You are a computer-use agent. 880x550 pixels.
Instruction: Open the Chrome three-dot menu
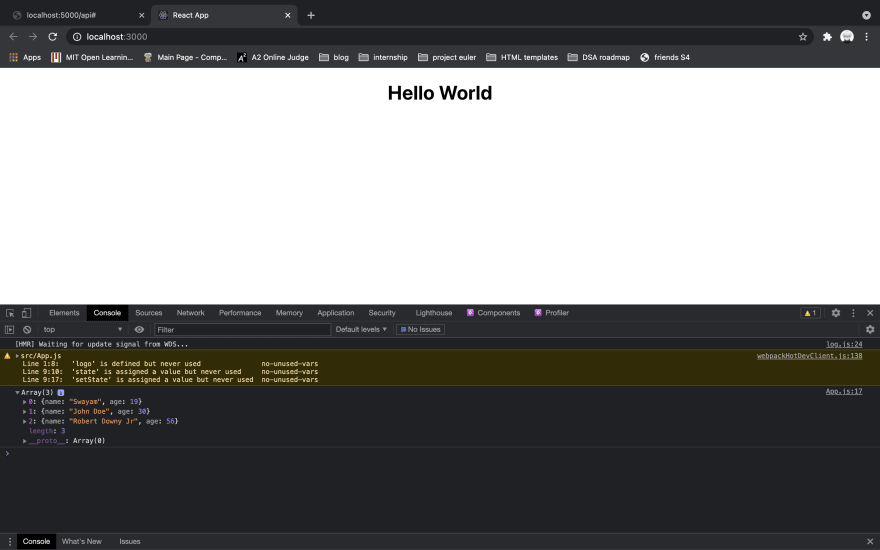click(867, 36)
